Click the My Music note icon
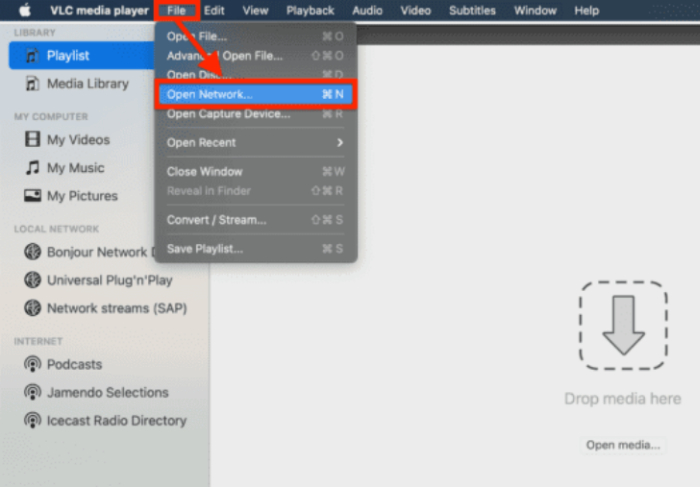 [x=32, y=167]
